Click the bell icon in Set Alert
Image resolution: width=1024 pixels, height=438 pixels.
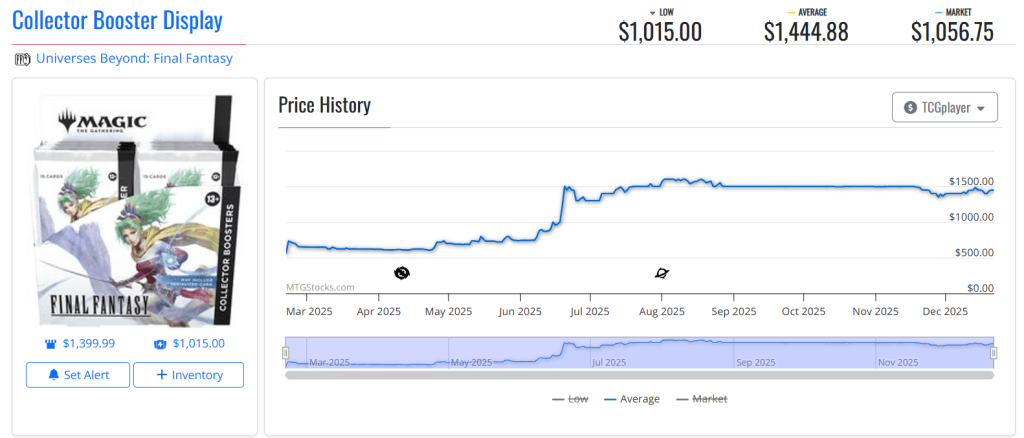53,375
